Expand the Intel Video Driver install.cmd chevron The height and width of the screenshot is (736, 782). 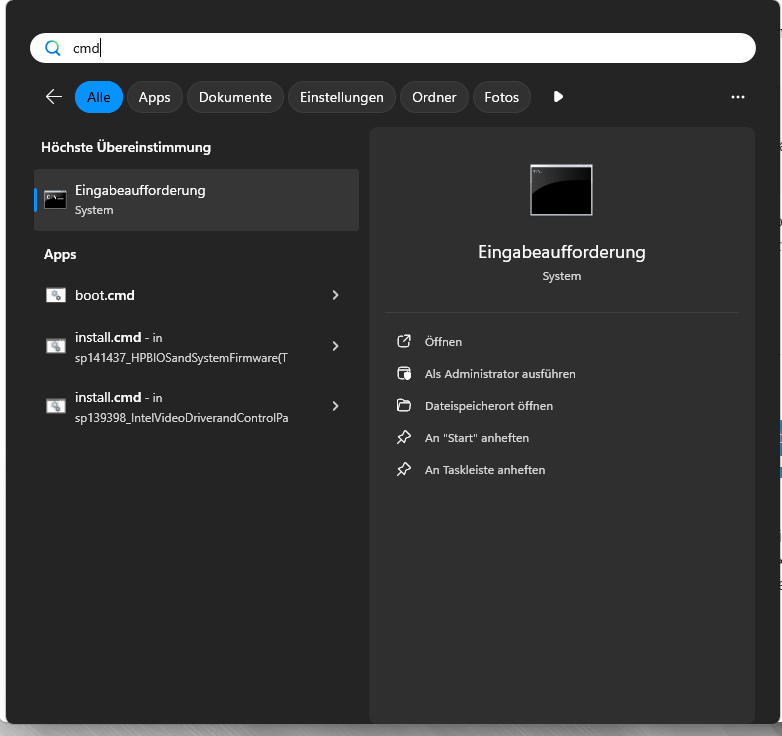coord(335,406)
